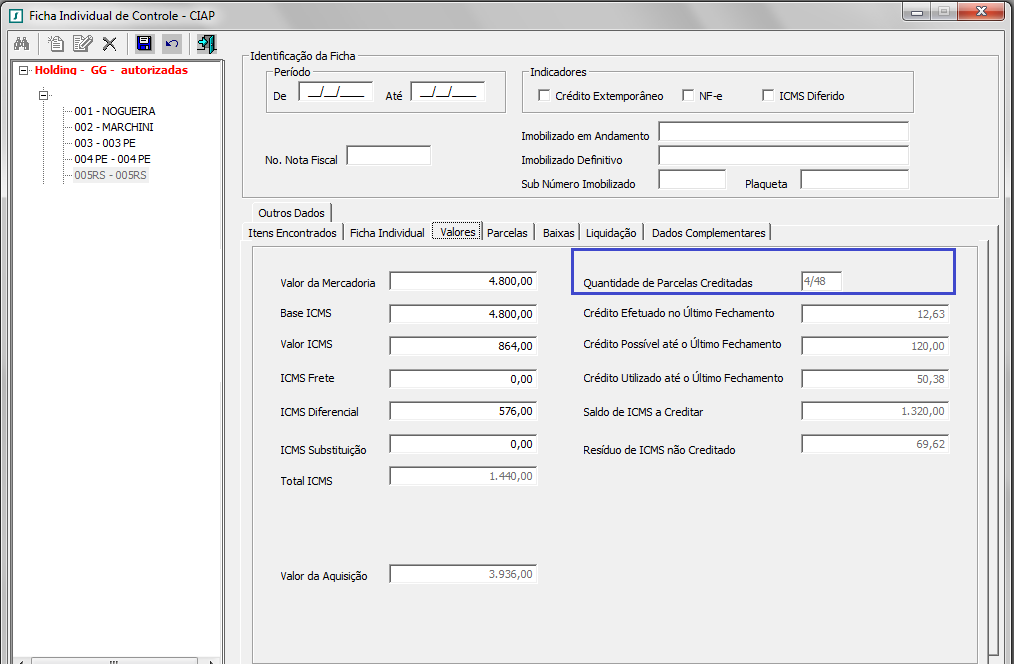Collapse the unnamed child tree node
The height and width of the screenshot is (664, 1014).
(43, 95)
